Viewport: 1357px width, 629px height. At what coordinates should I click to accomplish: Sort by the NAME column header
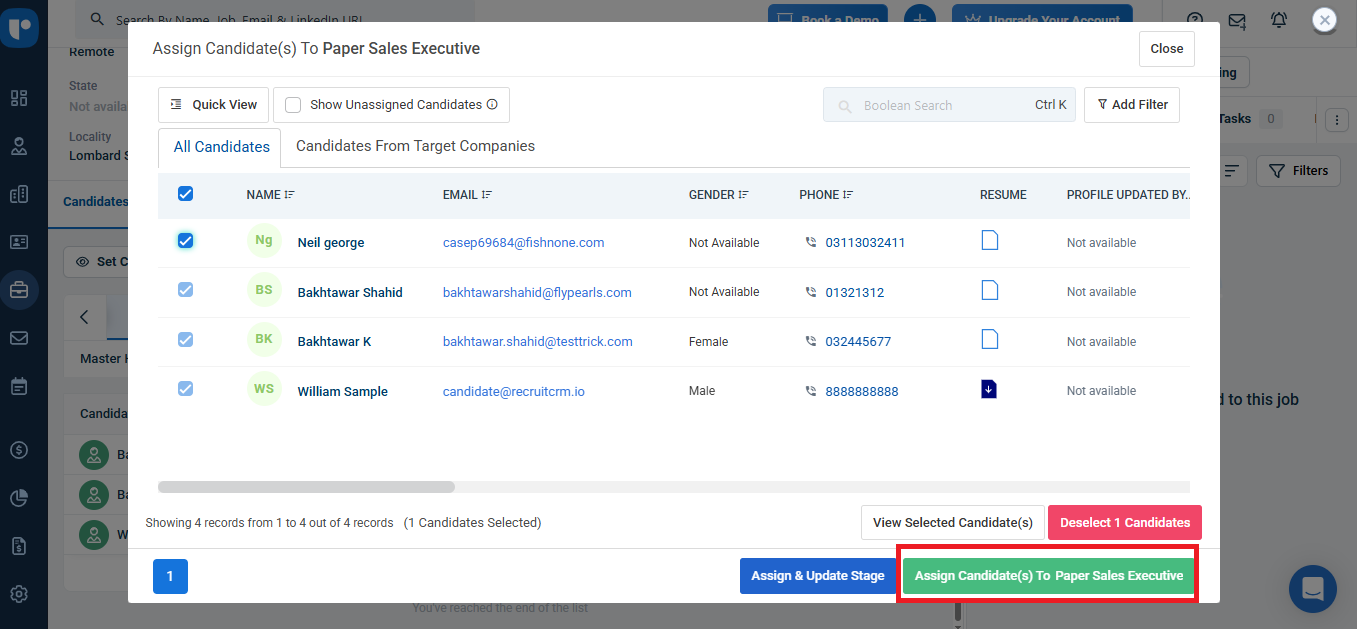(x=270, y=195)
